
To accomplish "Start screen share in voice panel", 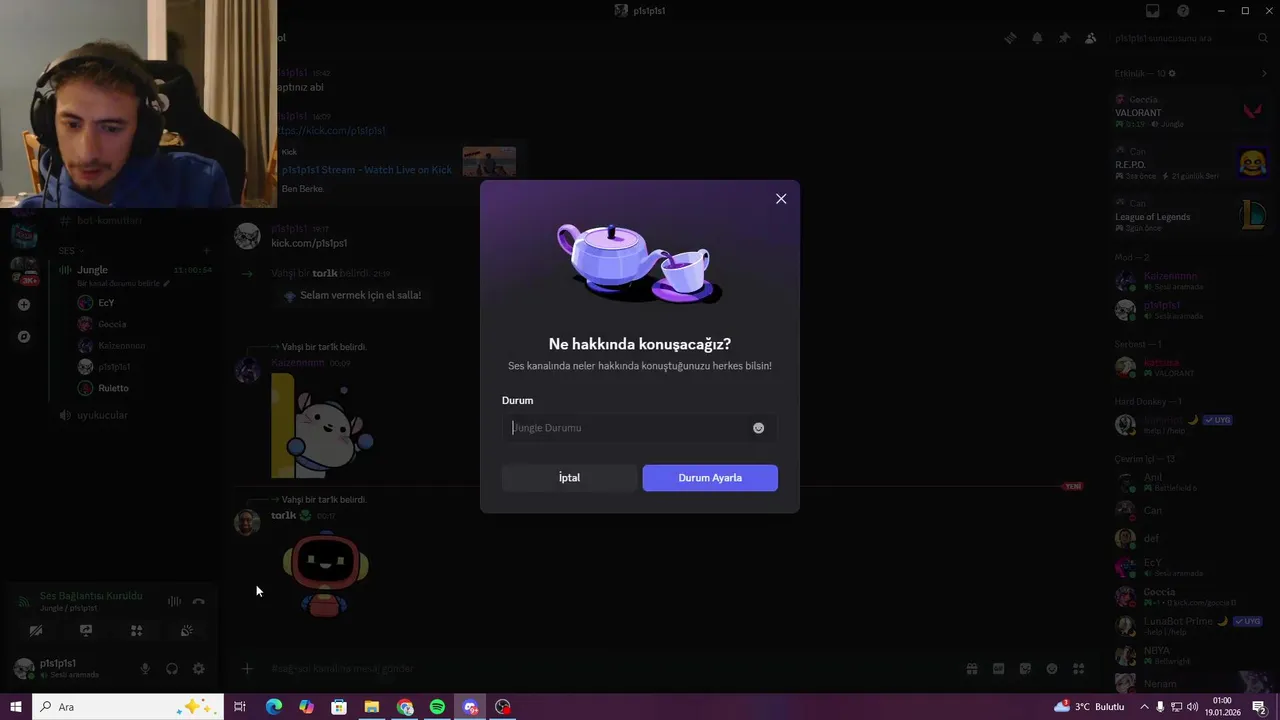I will click(x=86, y=631).
